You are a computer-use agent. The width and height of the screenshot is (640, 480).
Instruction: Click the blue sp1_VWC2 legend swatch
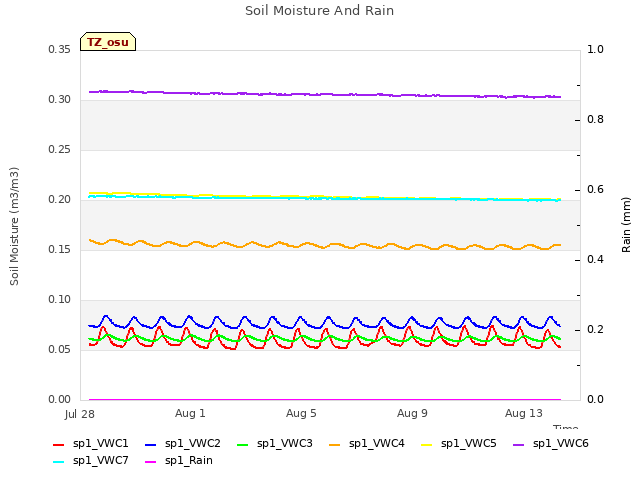(x=151, y=445)
